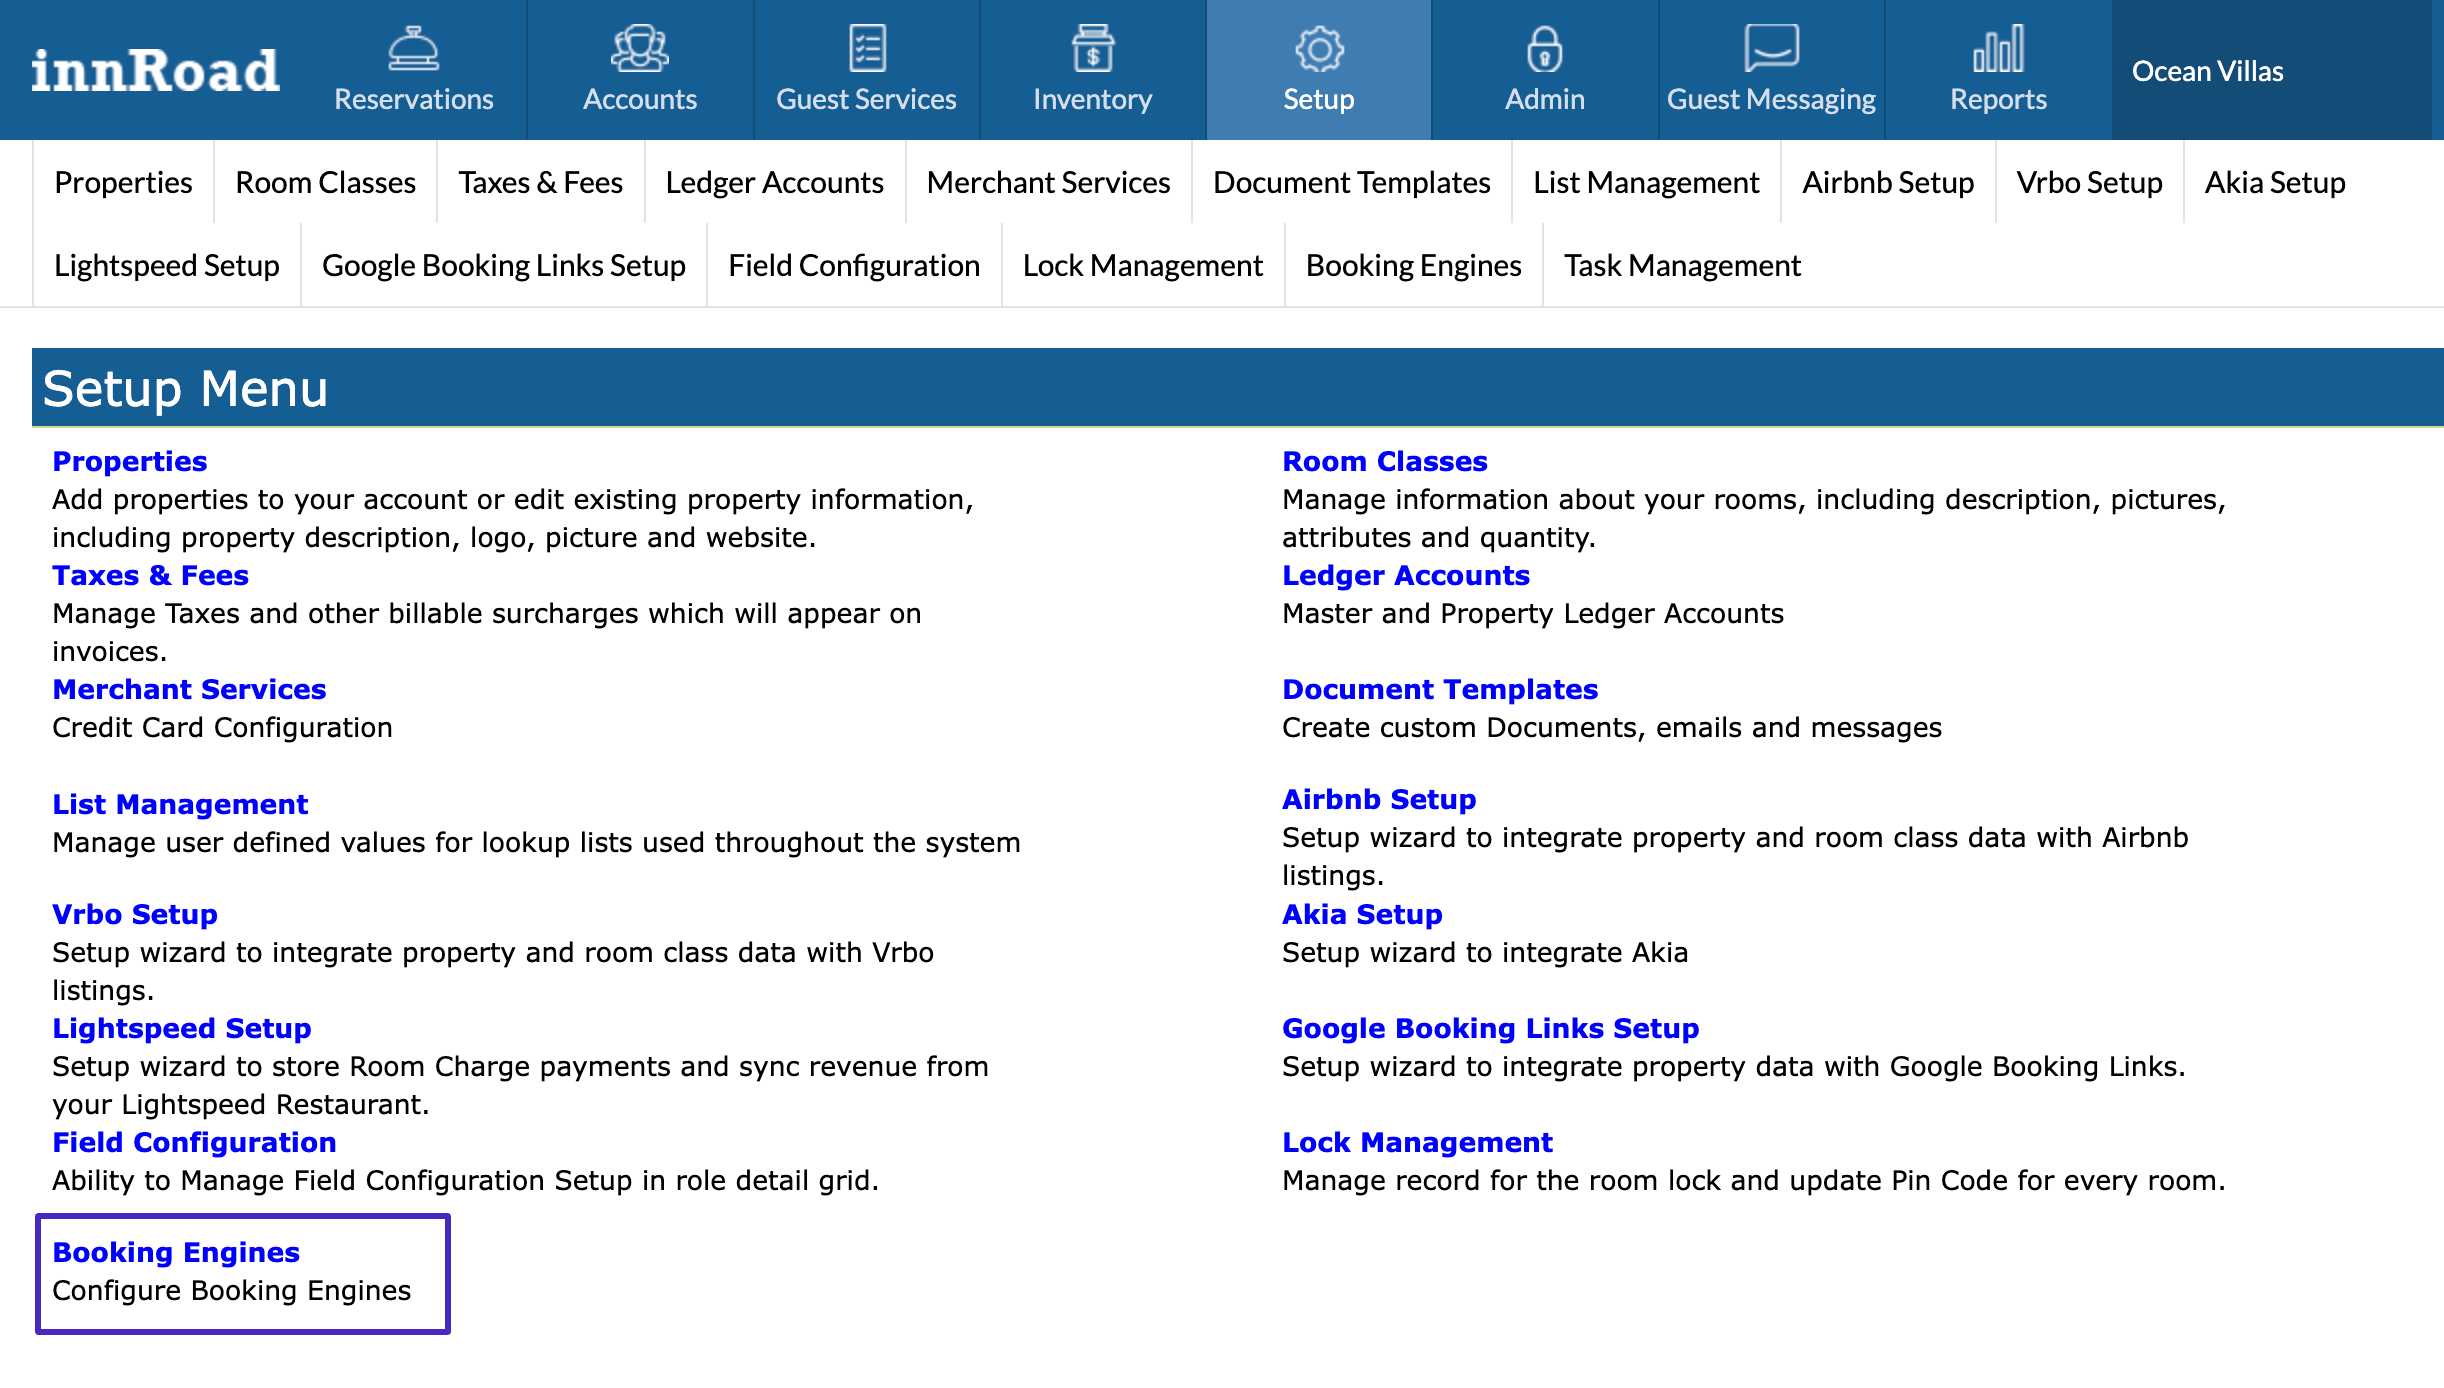Open the Guest Messaging chat icon
Image resolution: width=2444 pixels, height=1388 pixels.
pyautogui.click(x=1771, y=49)
